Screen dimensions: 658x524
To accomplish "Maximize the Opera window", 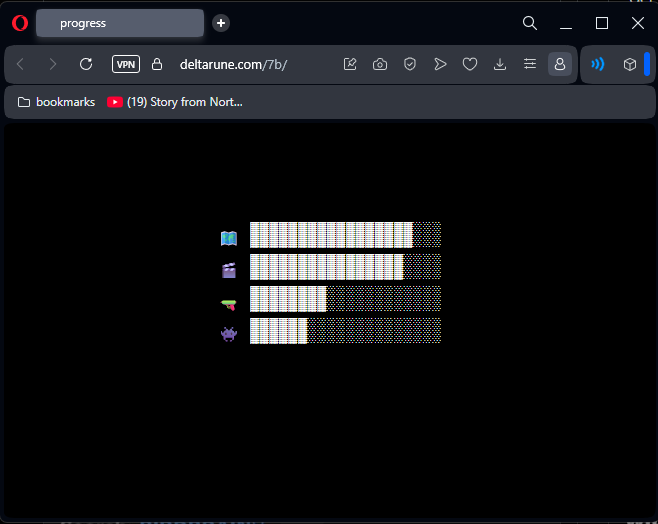I will pos(602,23).
